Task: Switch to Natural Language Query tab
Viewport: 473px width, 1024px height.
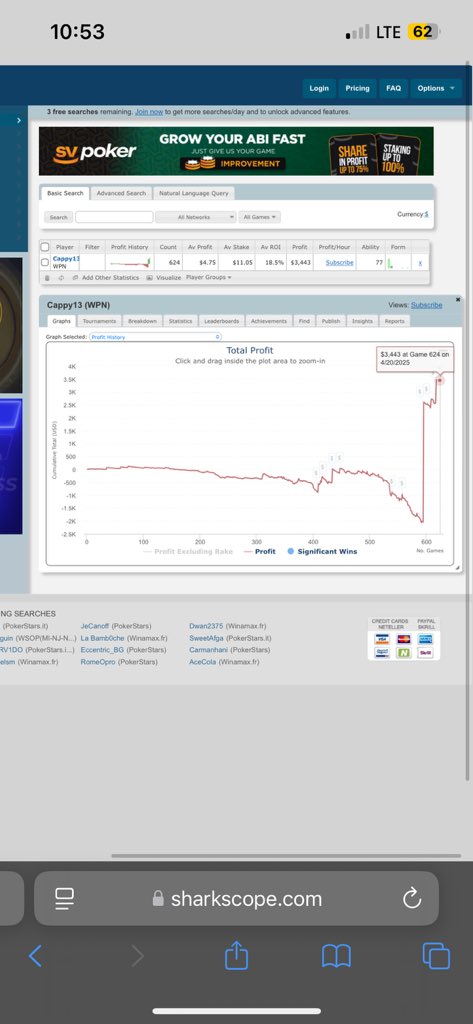Action: point(194,193)
